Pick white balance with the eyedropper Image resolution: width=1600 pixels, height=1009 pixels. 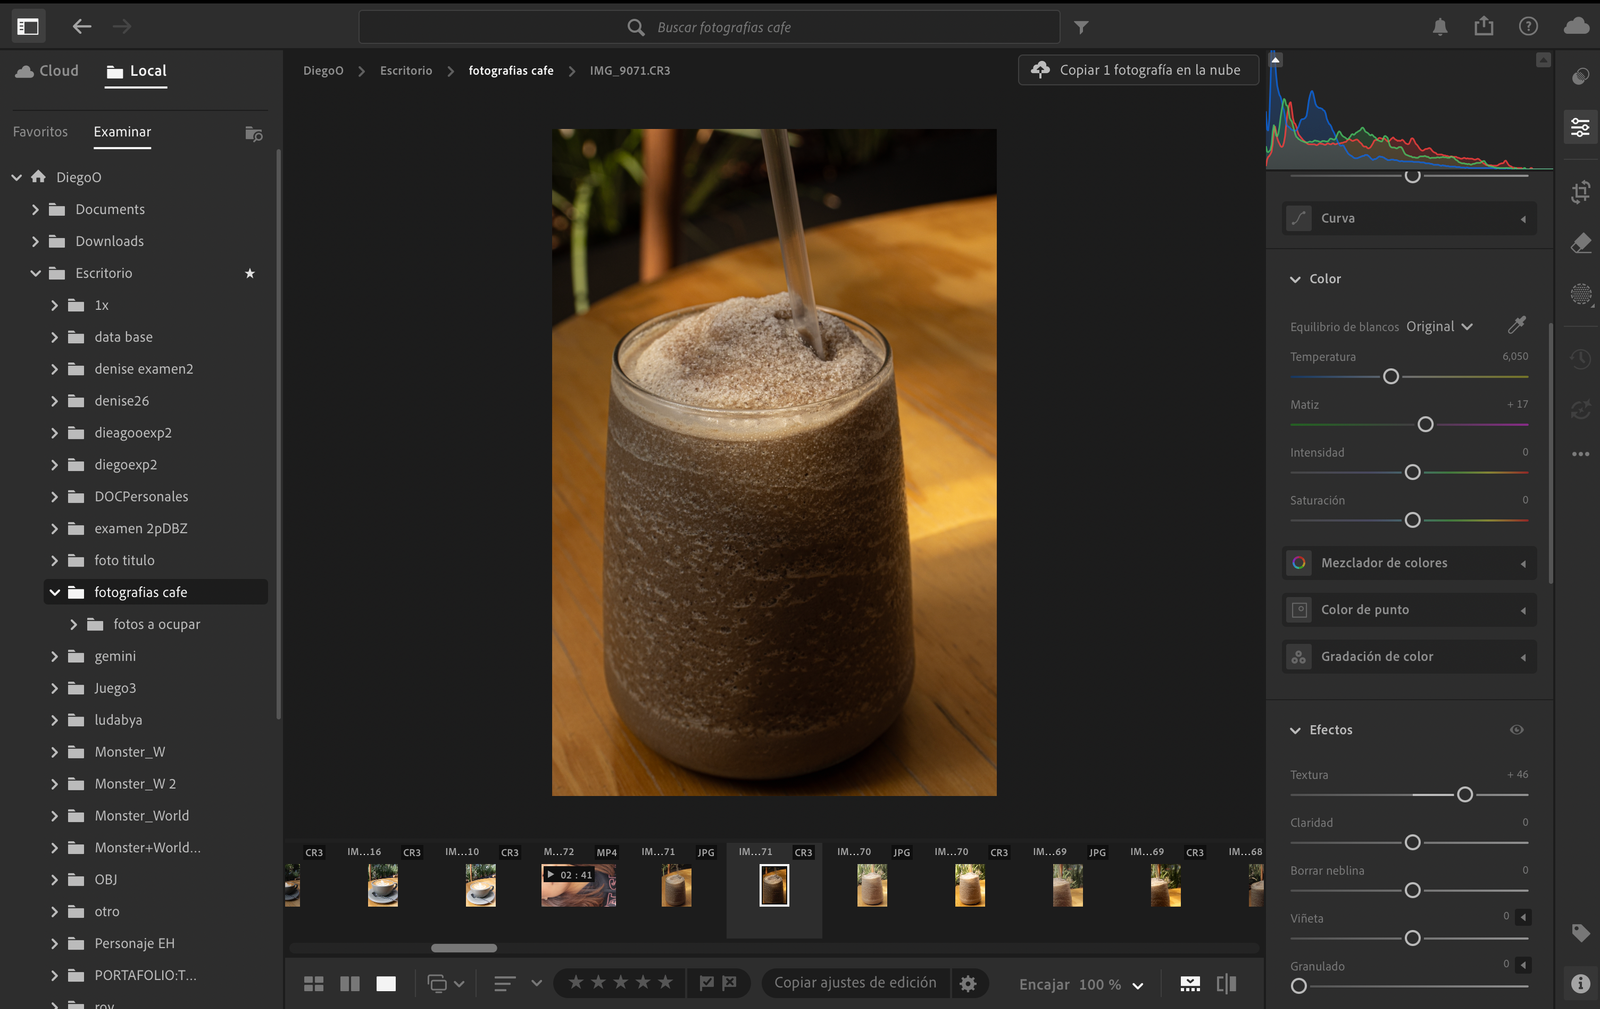pyautogui.click(x=1516, y=325)
